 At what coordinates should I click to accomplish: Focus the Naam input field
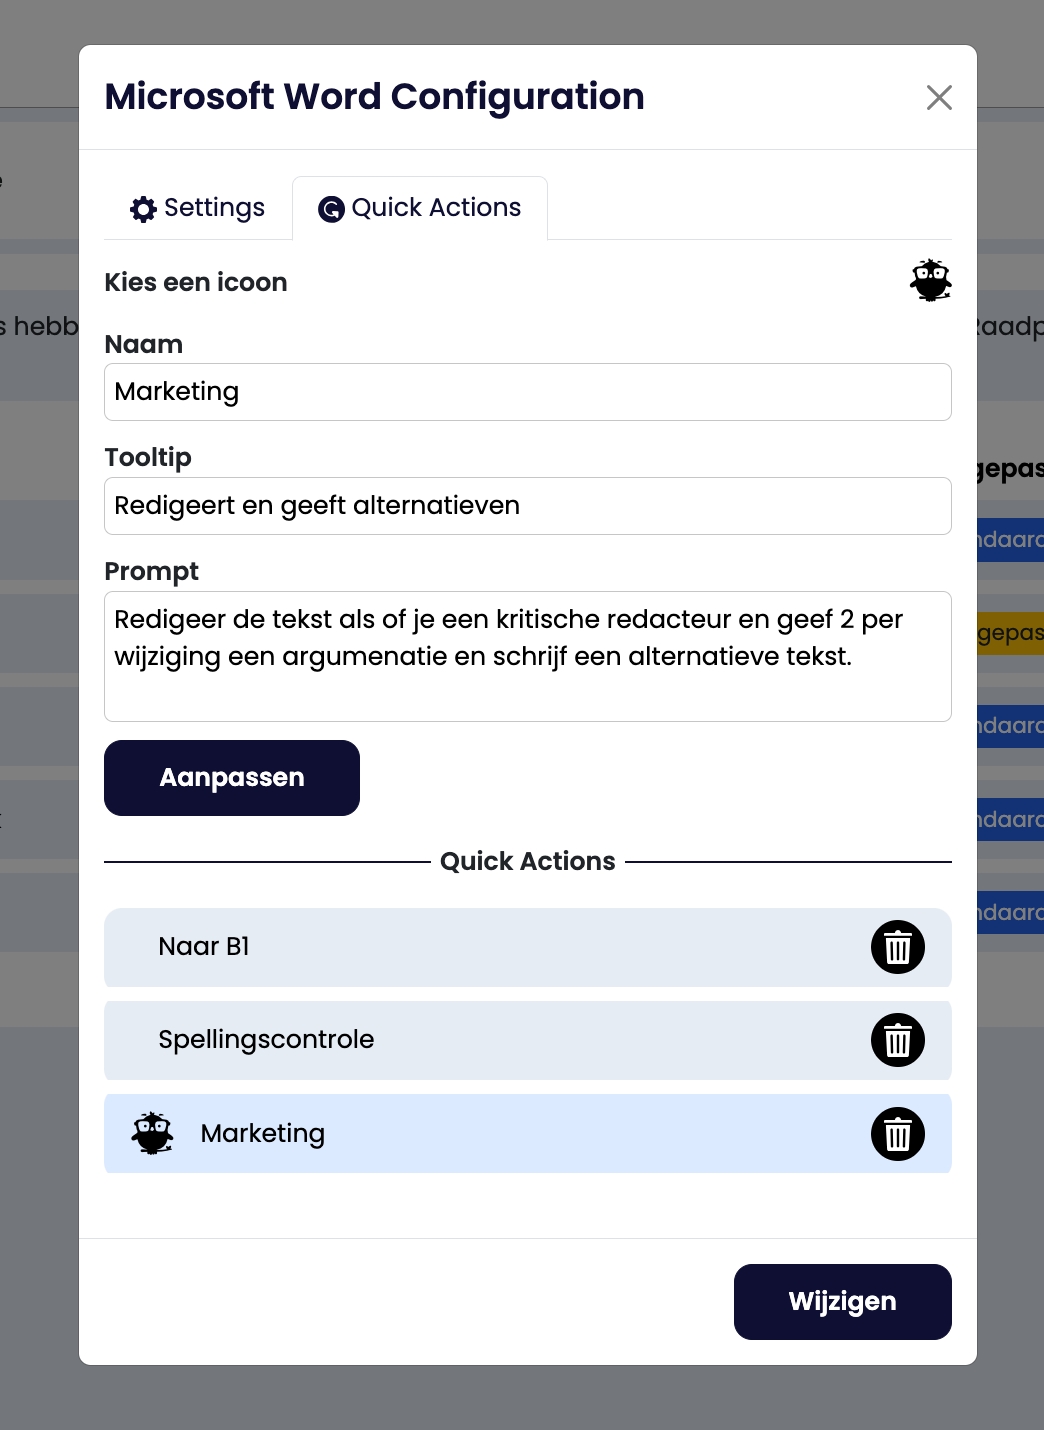(527, 392)
